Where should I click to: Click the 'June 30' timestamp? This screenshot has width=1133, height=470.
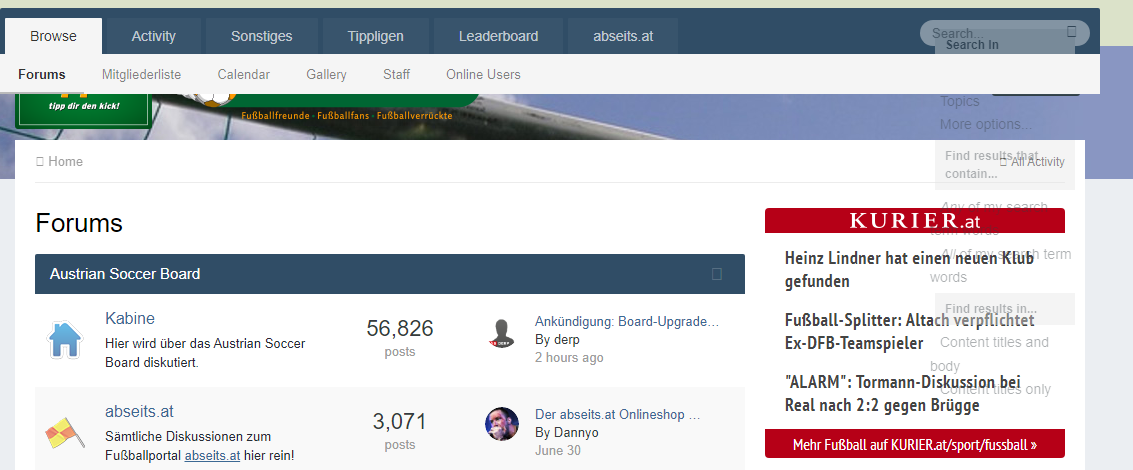(x=558, y=450)
